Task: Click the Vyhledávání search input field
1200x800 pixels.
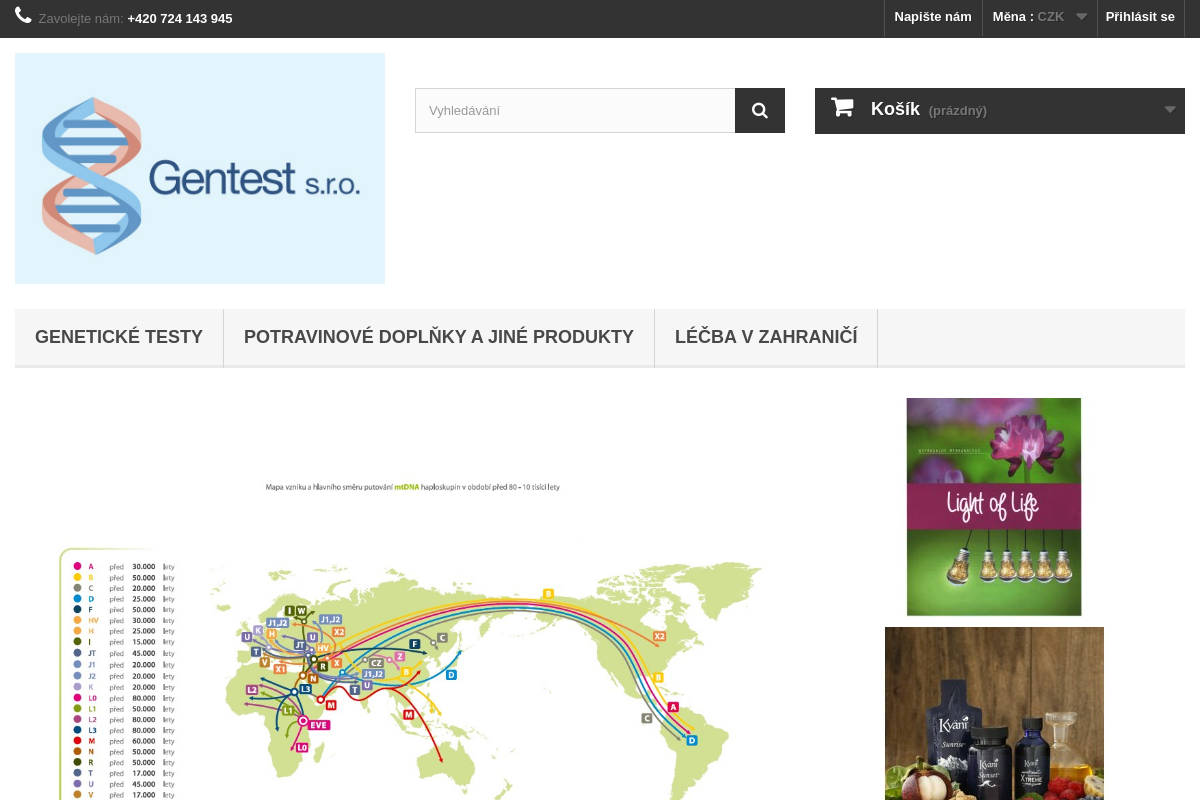Action: tap(575, 110)
